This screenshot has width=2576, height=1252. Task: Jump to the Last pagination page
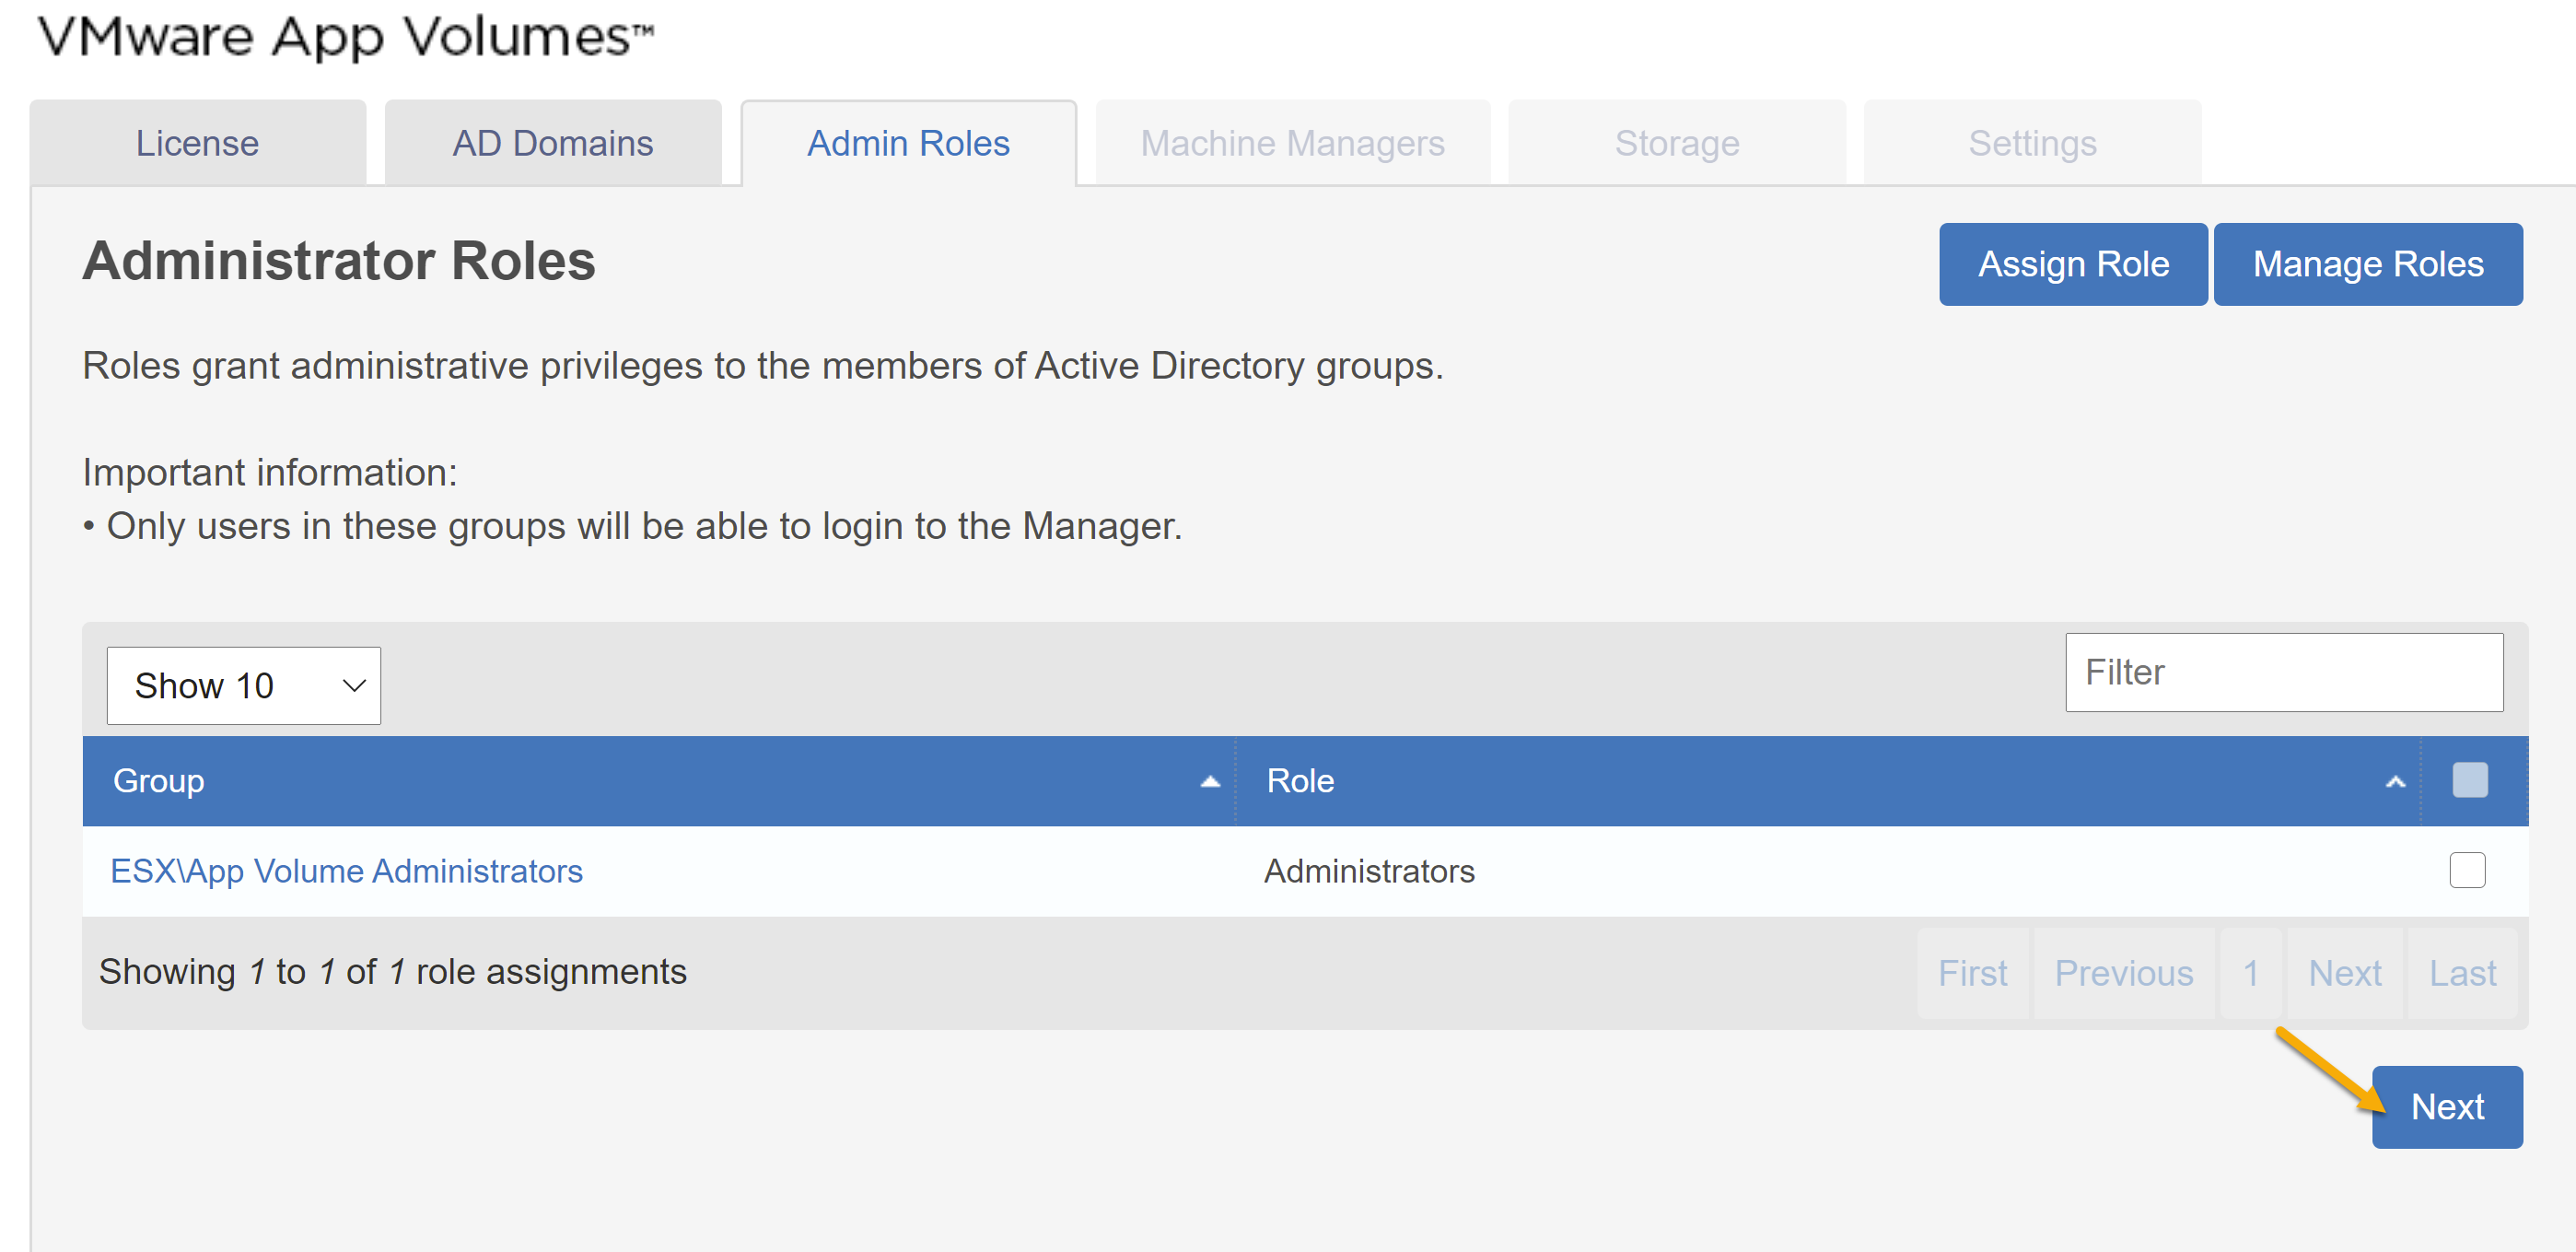[2462, 972]
